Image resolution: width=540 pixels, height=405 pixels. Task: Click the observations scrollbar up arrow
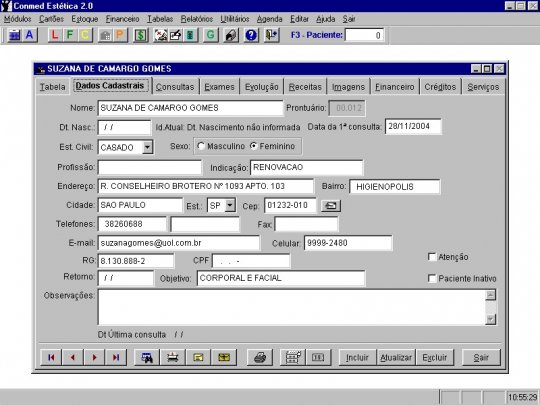pos(490,295)
